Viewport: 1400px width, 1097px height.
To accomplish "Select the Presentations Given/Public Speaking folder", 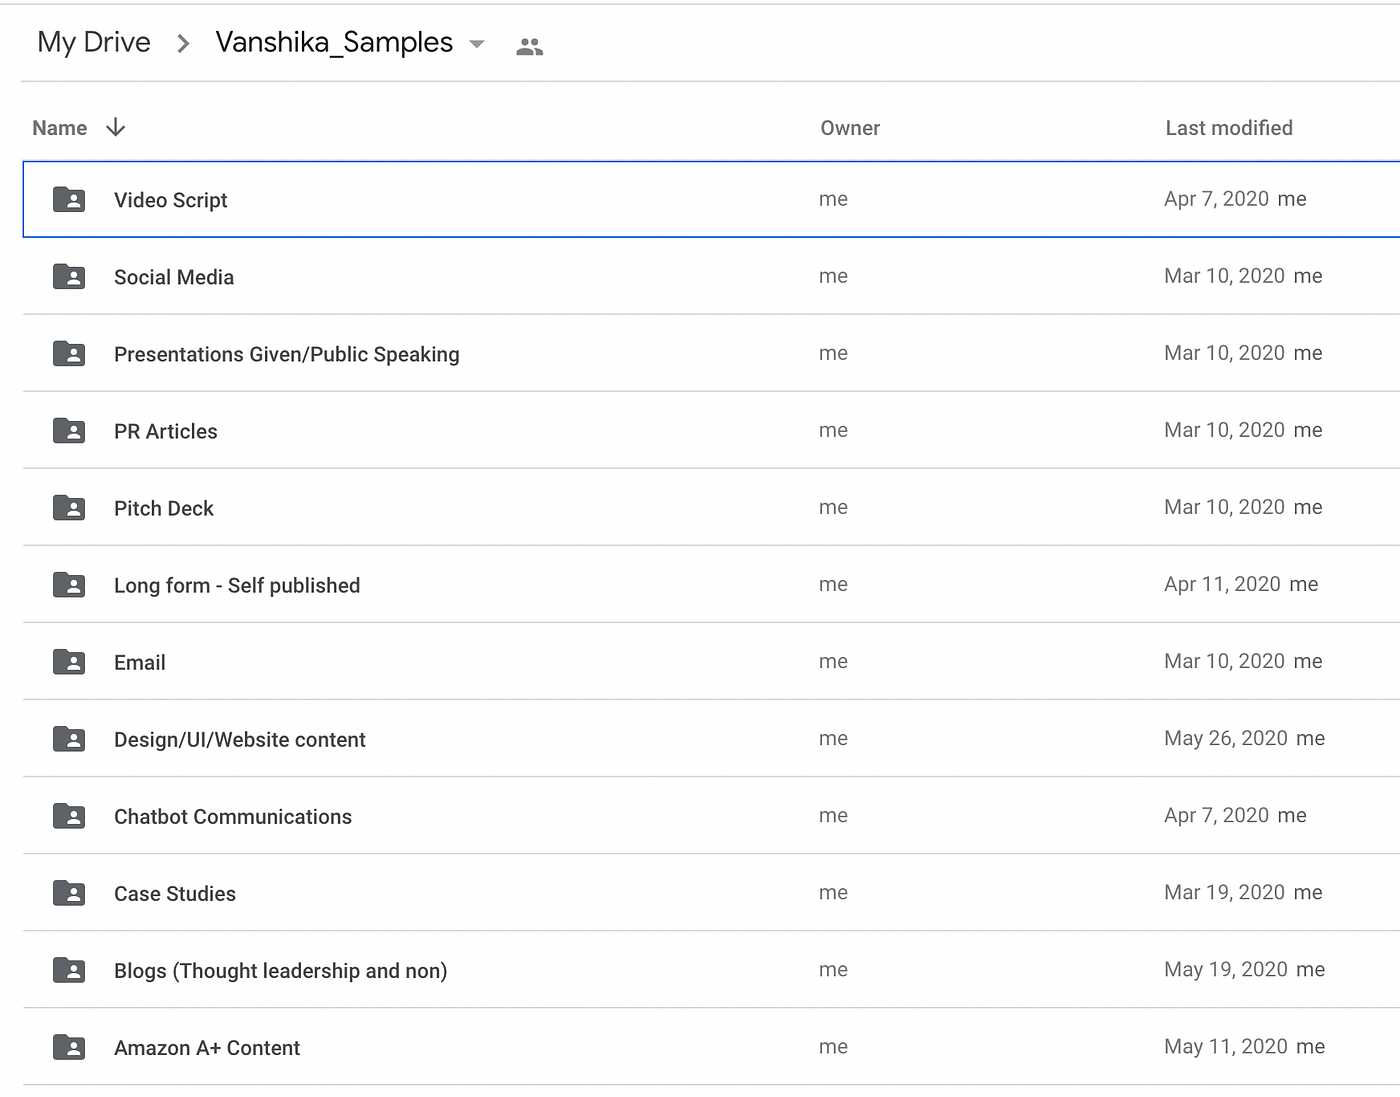I will pyautogui.click(x=286, y=354).
